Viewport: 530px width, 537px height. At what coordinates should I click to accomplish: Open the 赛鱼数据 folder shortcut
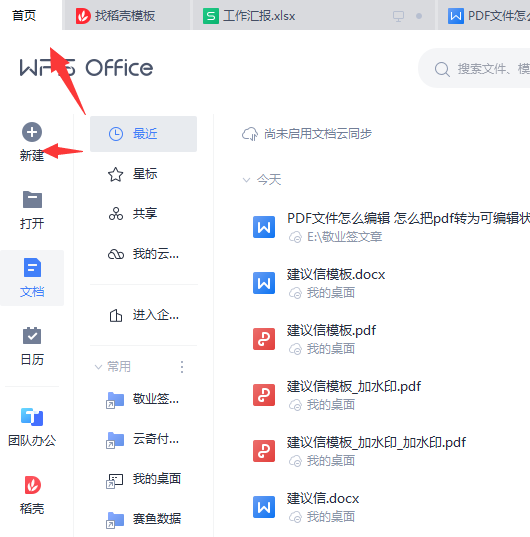143,519
